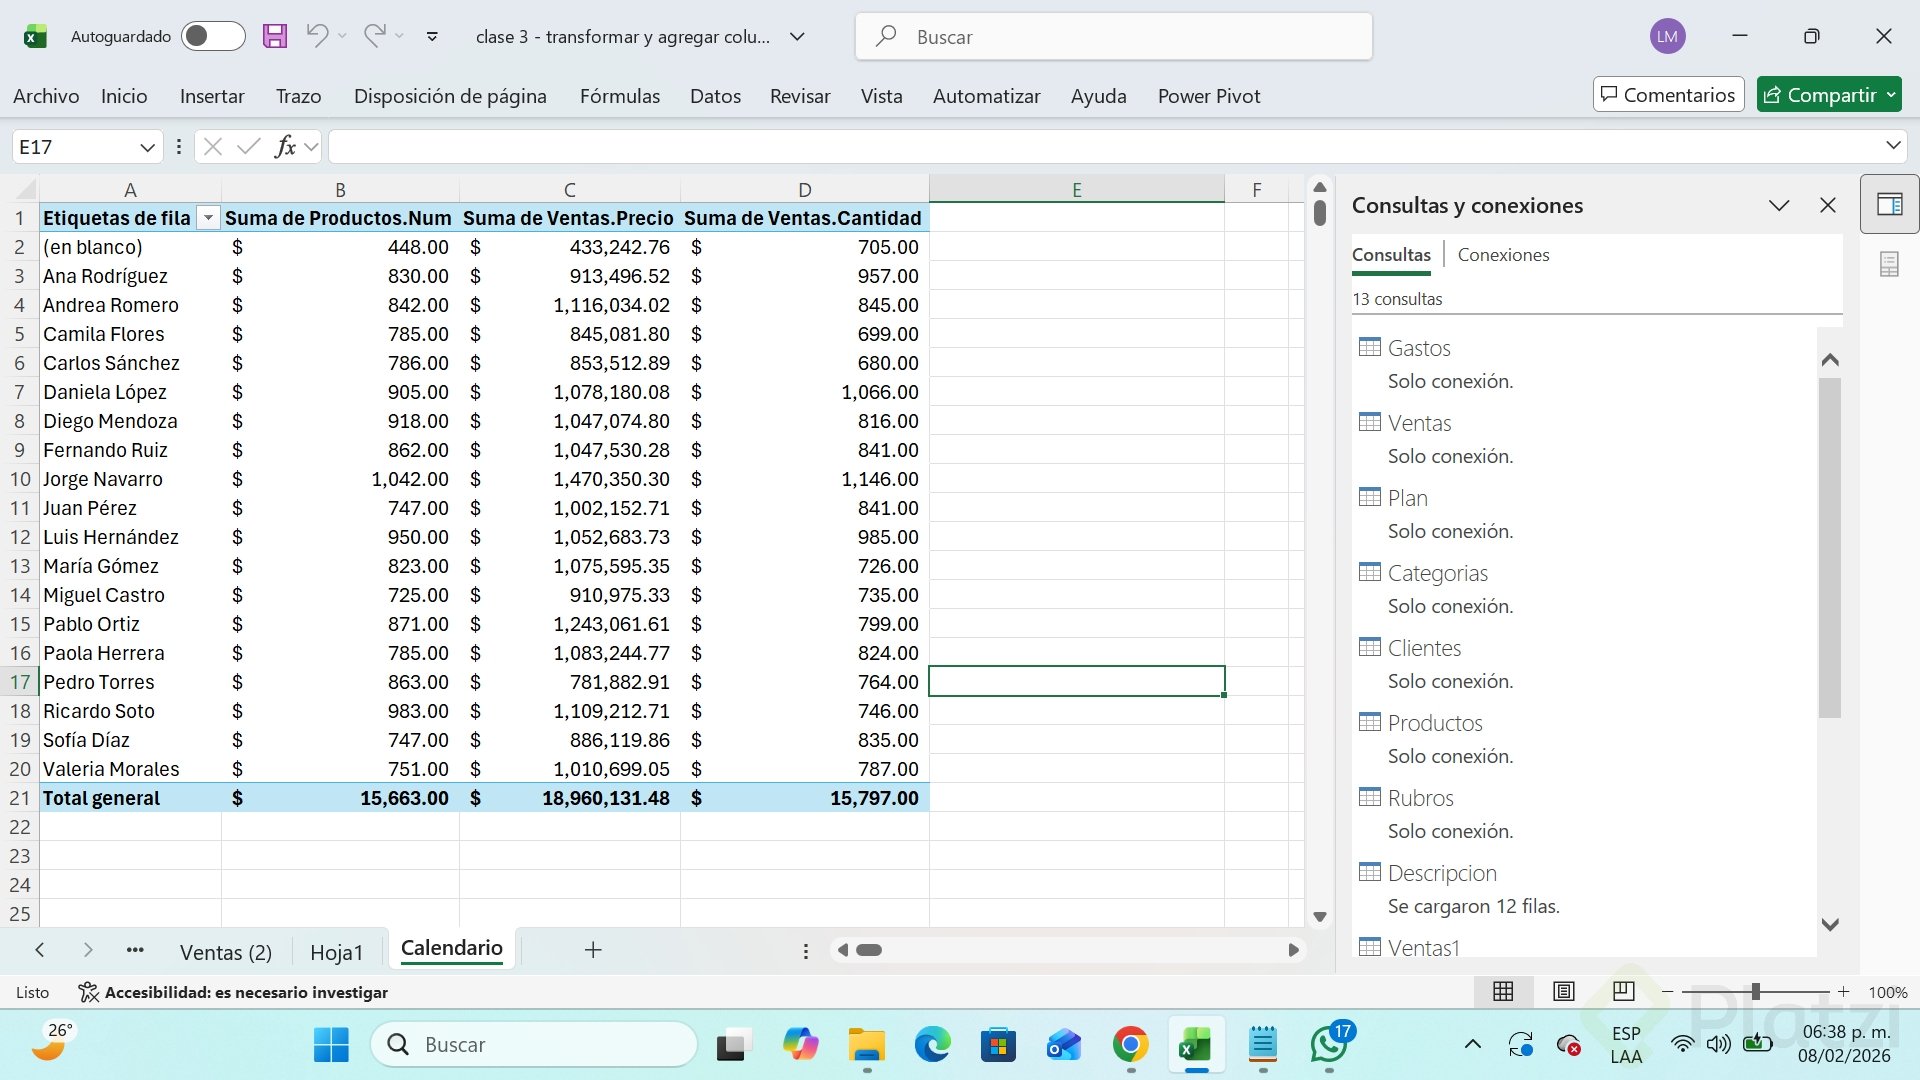Switch to Page Layout view icon
Viewport: 1920px width, 1080px height.
point(1563,991)
